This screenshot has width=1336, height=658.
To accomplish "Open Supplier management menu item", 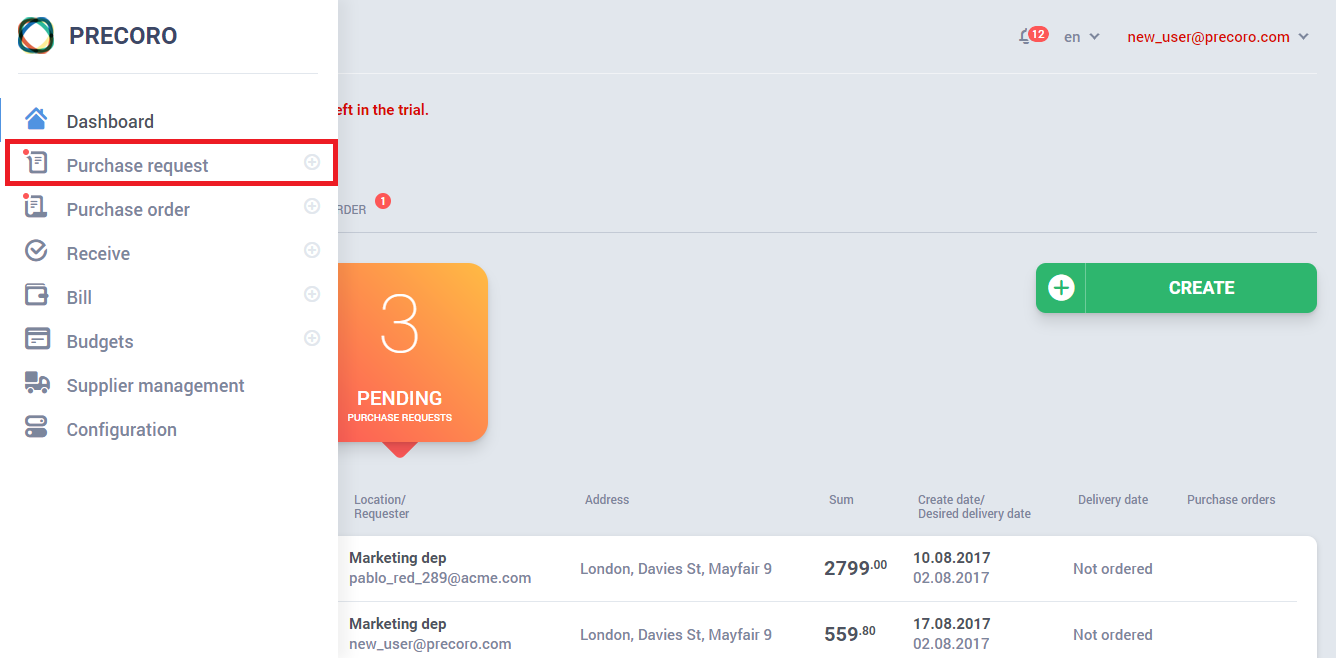I will [155, 385].
